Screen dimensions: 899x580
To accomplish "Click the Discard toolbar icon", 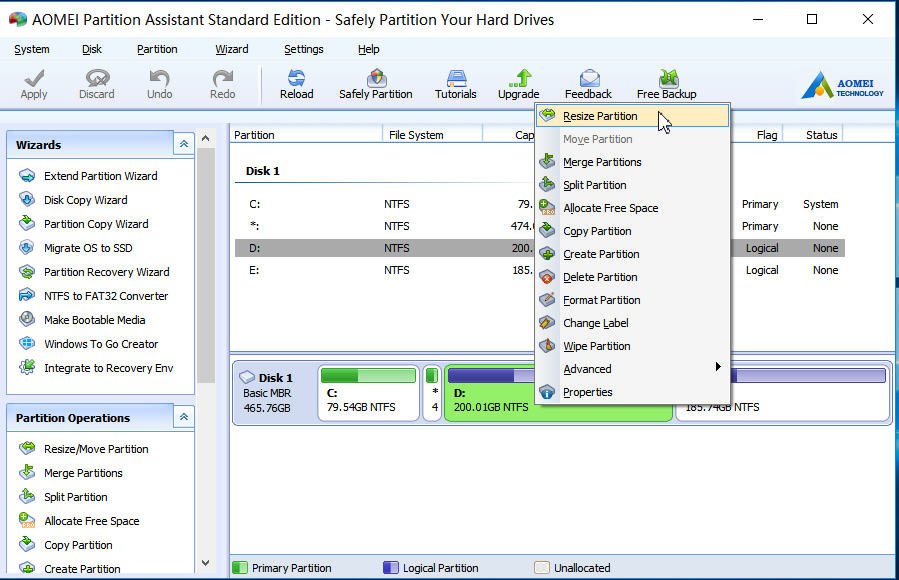I will tap(97, 78).
